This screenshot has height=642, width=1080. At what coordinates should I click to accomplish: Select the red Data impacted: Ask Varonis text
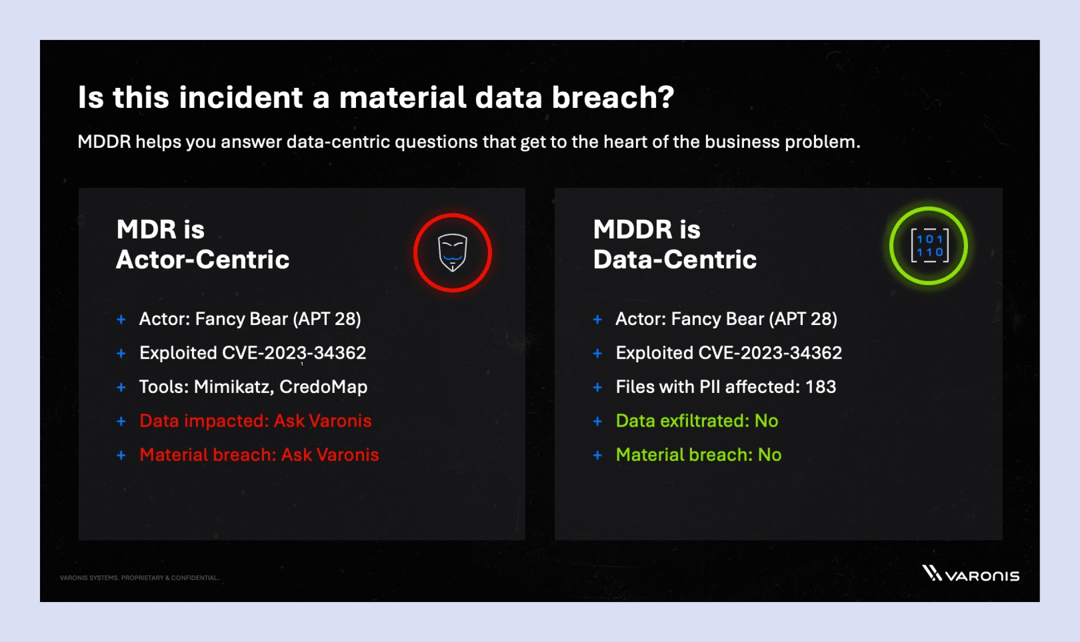click(255, 421)
